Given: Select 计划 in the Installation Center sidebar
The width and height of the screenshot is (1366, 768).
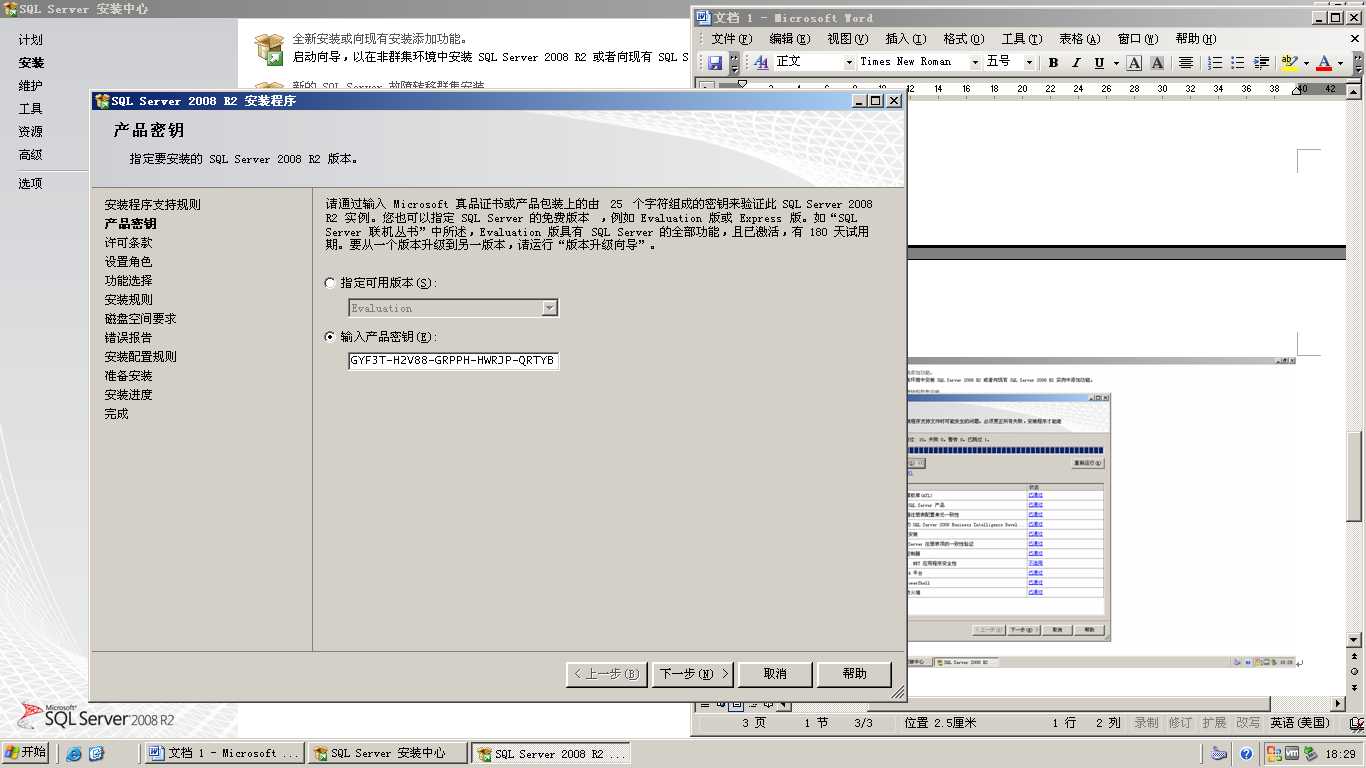Looking at the screenshot, I should 31,40.
